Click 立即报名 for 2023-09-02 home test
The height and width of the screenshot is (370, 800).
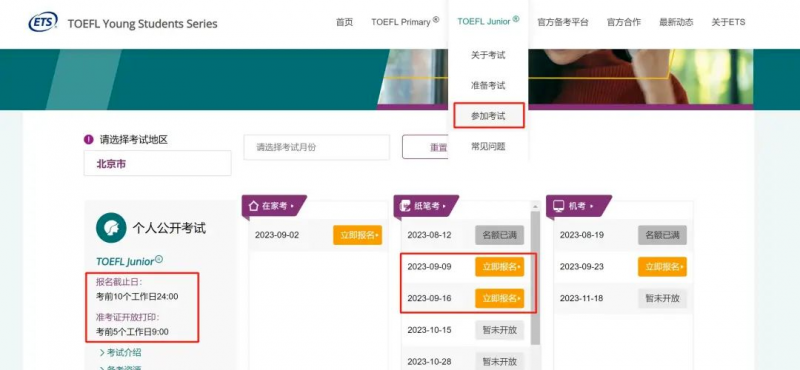click(358, 235)
